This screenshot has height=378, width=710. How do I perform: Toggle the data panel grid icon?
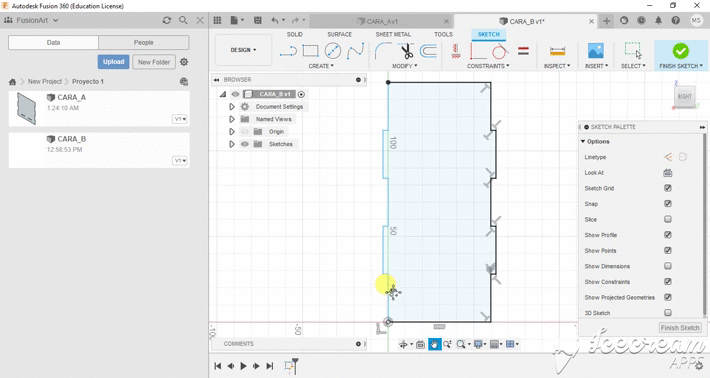[x=217, y=20]
